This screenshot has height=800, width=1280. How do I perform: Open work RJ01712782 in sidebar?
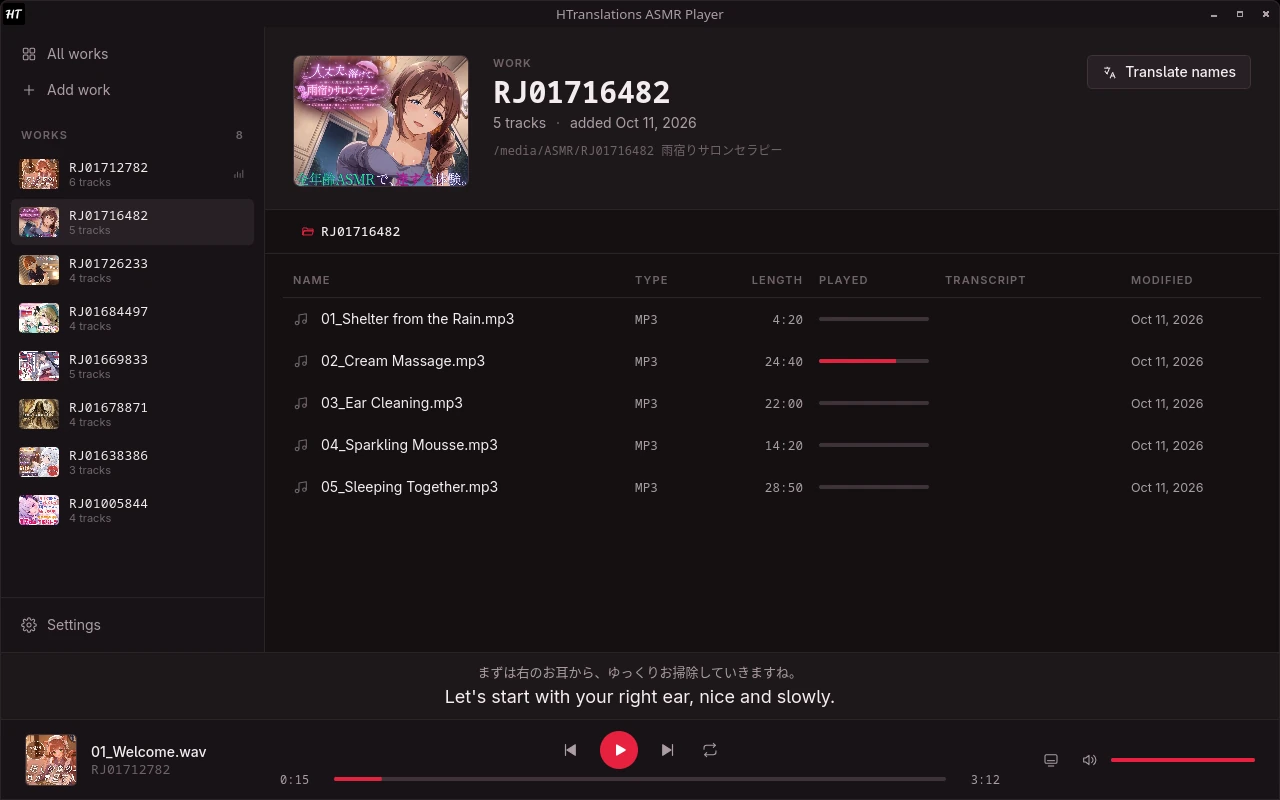tap(132, 174)
